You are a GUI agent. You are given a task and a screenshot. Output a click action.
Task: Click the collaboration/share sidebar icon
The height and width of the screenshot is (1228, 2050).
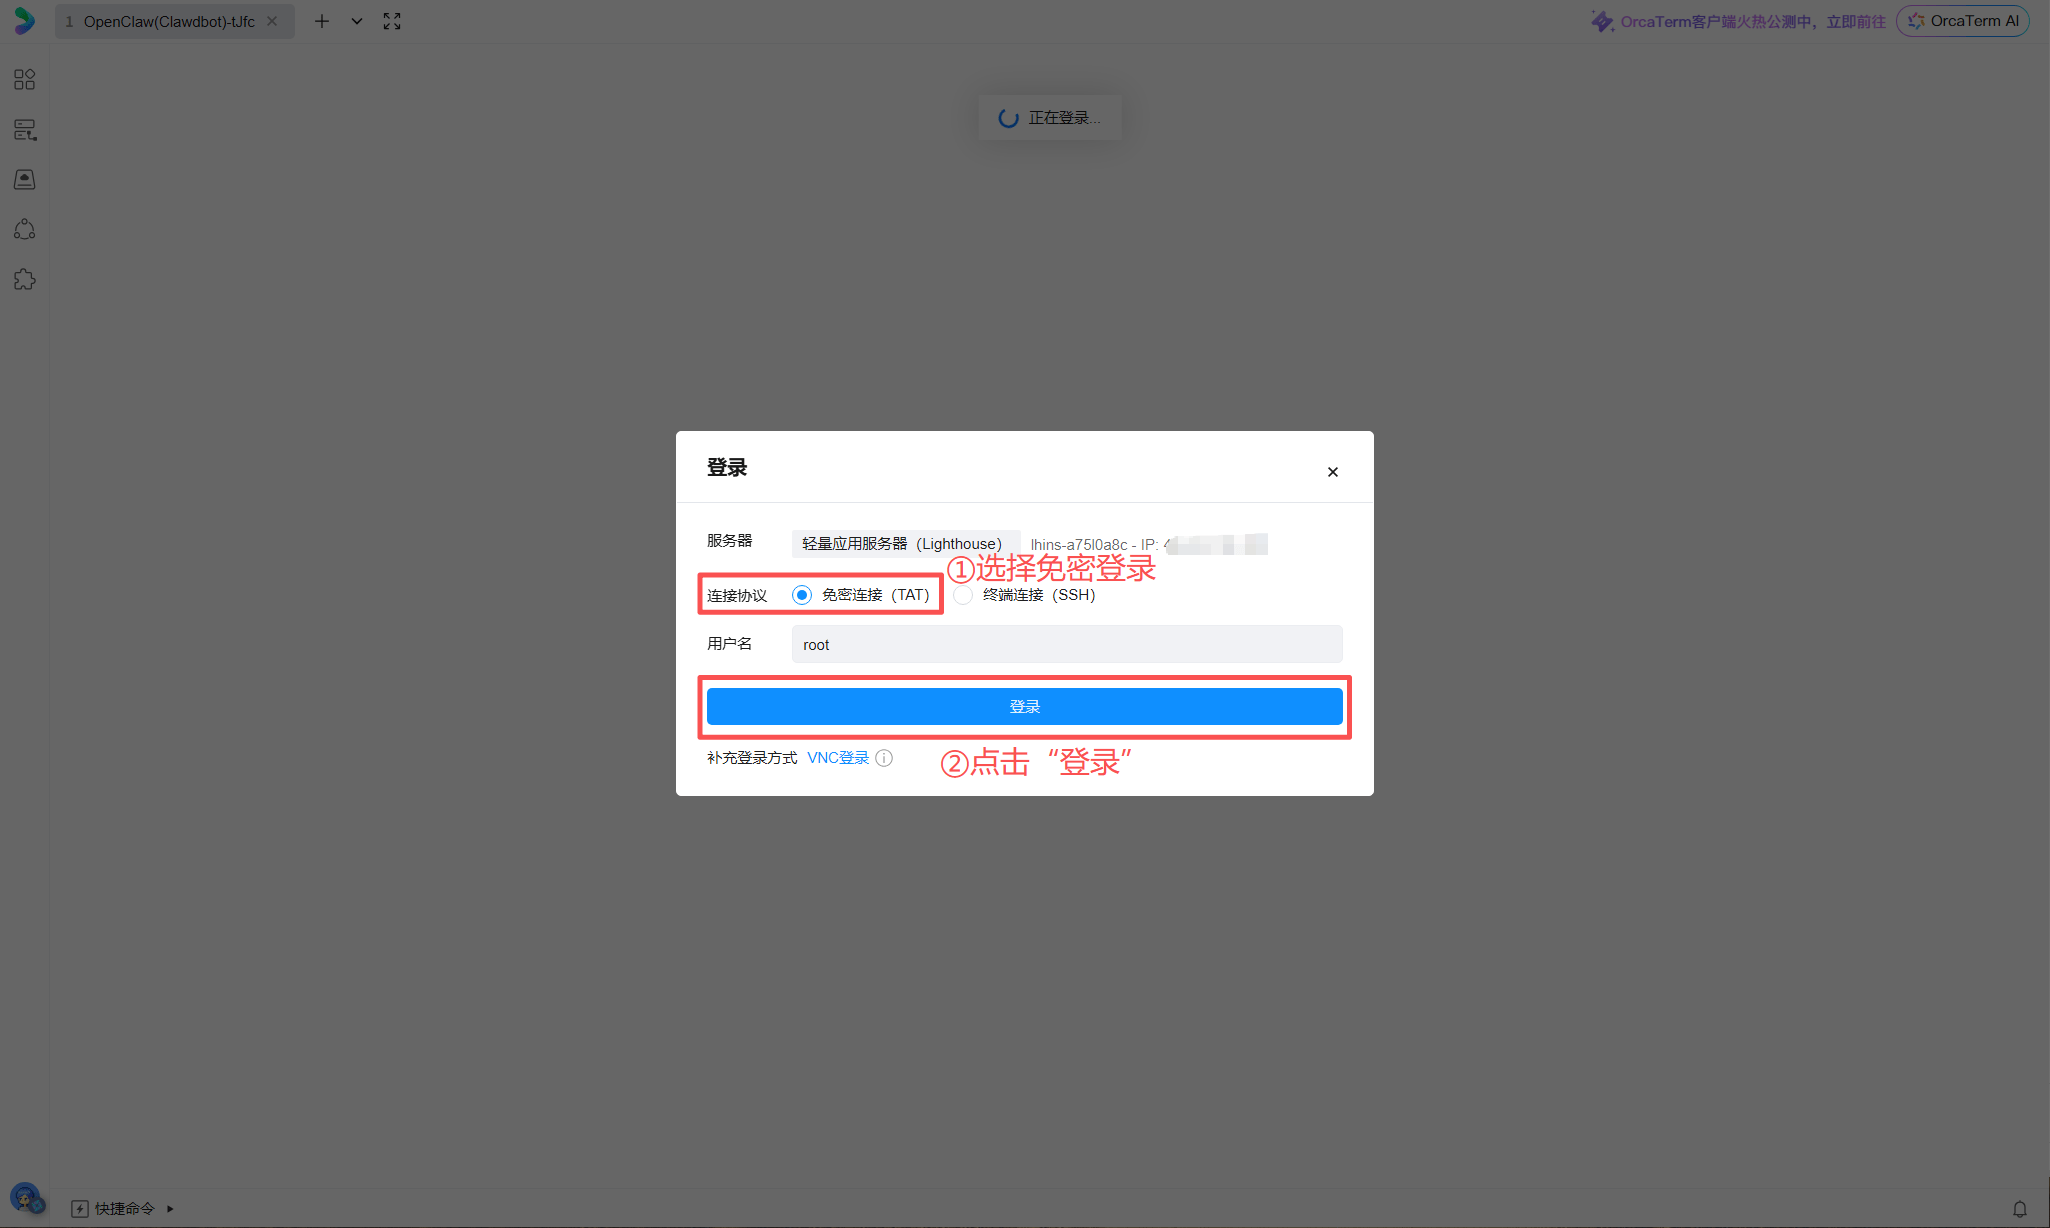[x=24, y=229]
